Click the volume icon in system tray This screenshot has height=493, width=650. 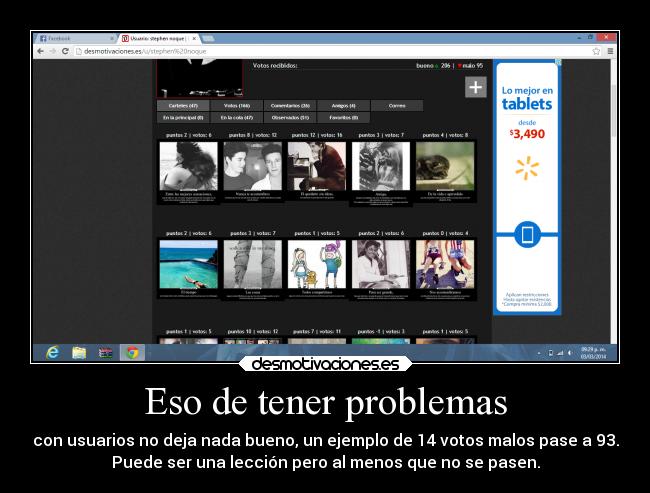coord(570,353)
